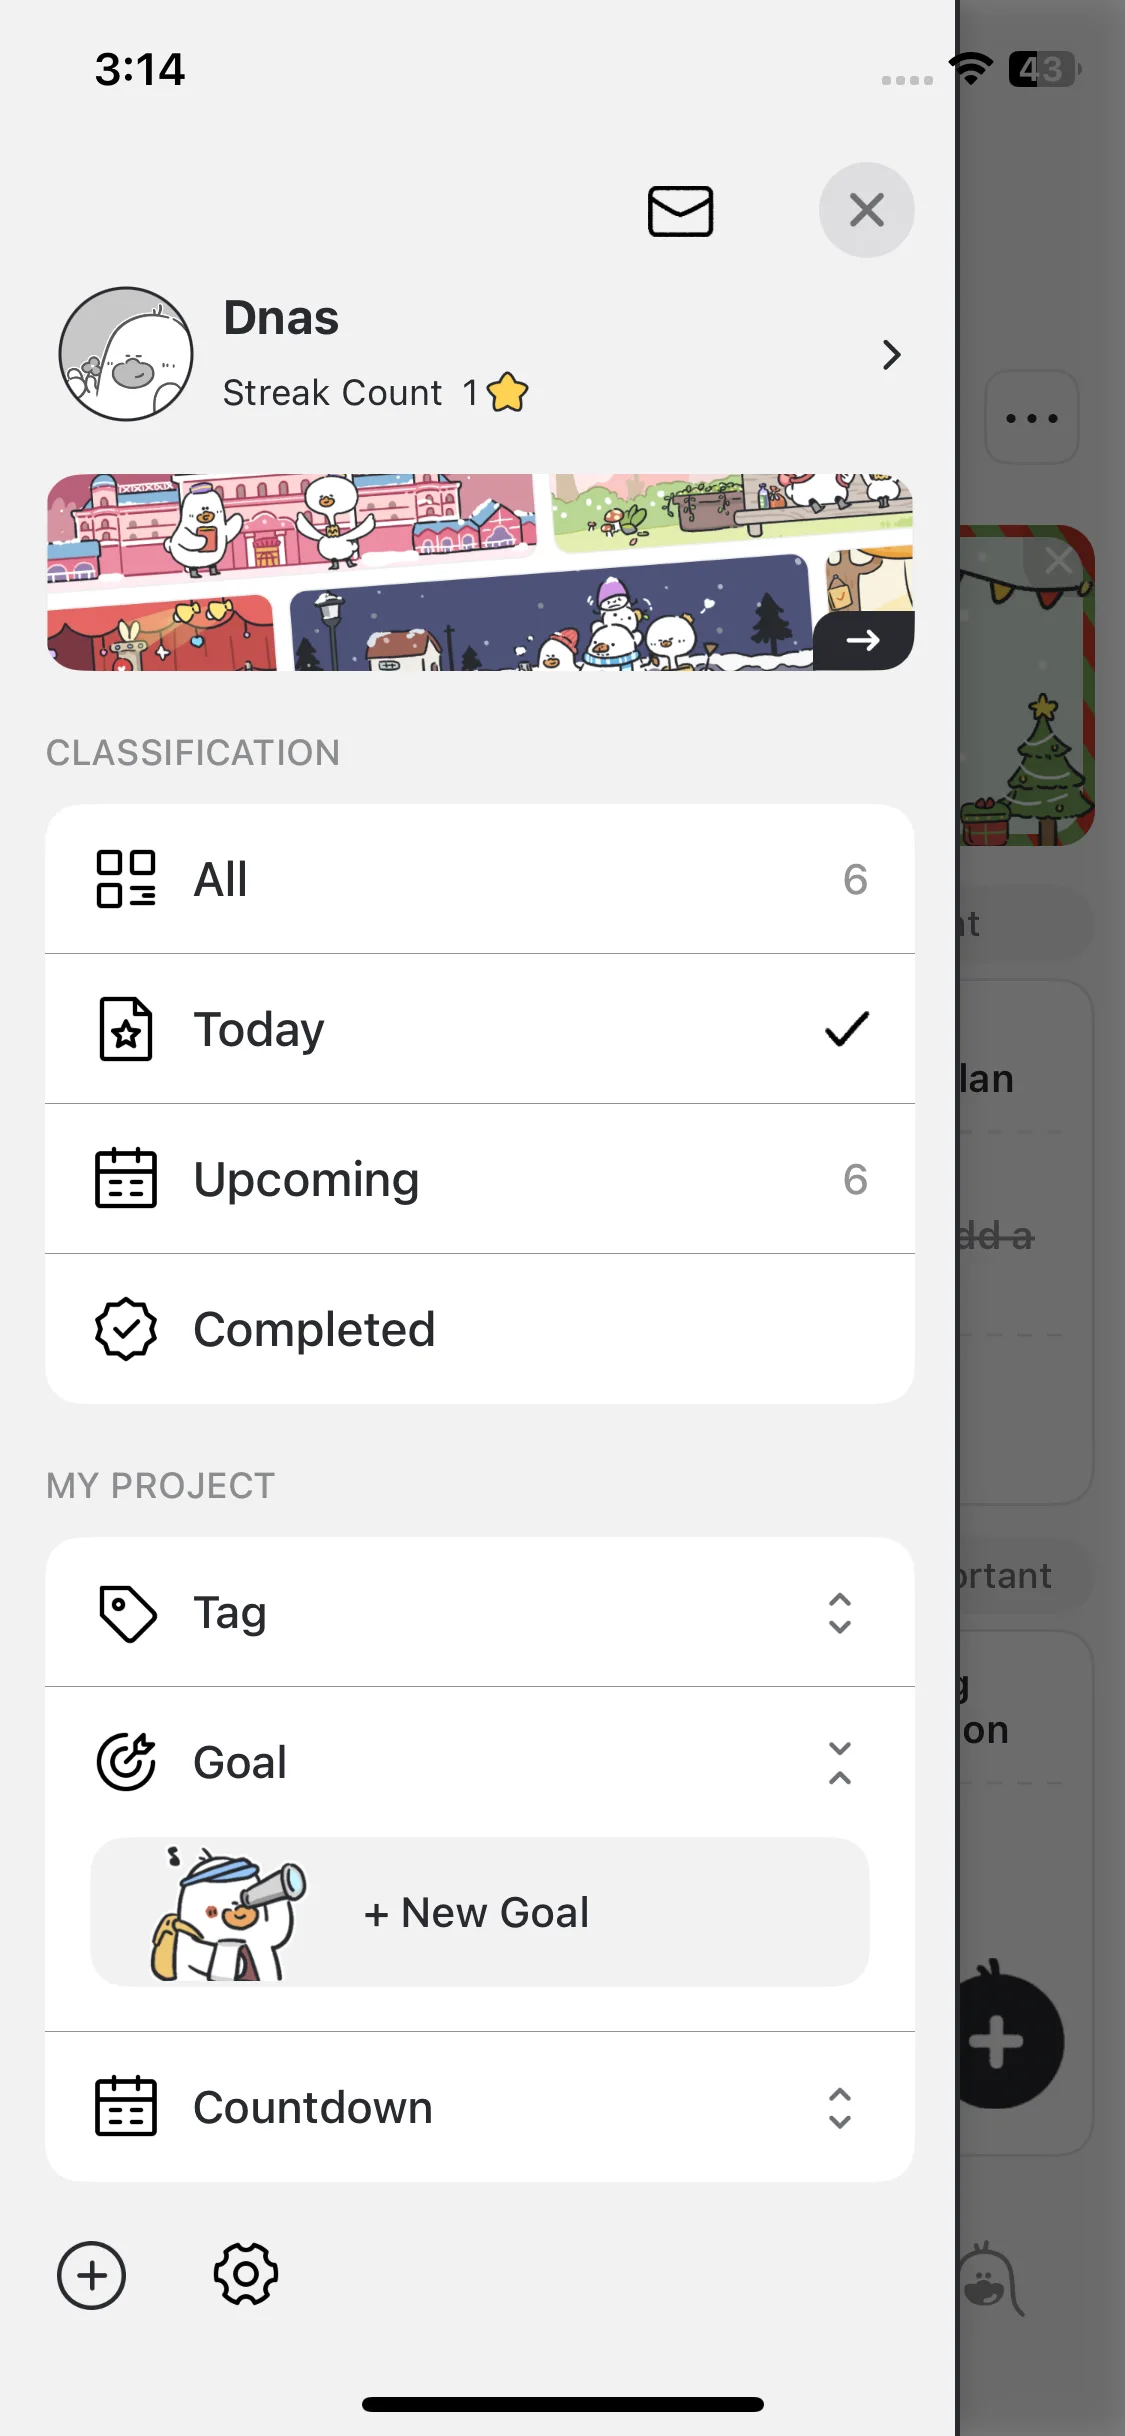The height and width of the screenshot is (2436, 1125).
Task: Open profile details chevron next to Dnas
Action: (891, 355)
